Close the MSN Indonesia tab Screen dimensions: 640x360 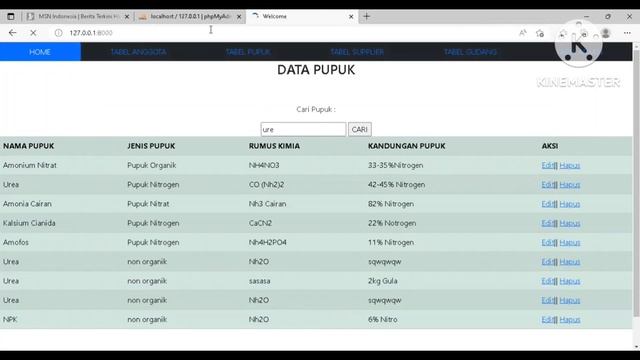click(x=127, y=17)
